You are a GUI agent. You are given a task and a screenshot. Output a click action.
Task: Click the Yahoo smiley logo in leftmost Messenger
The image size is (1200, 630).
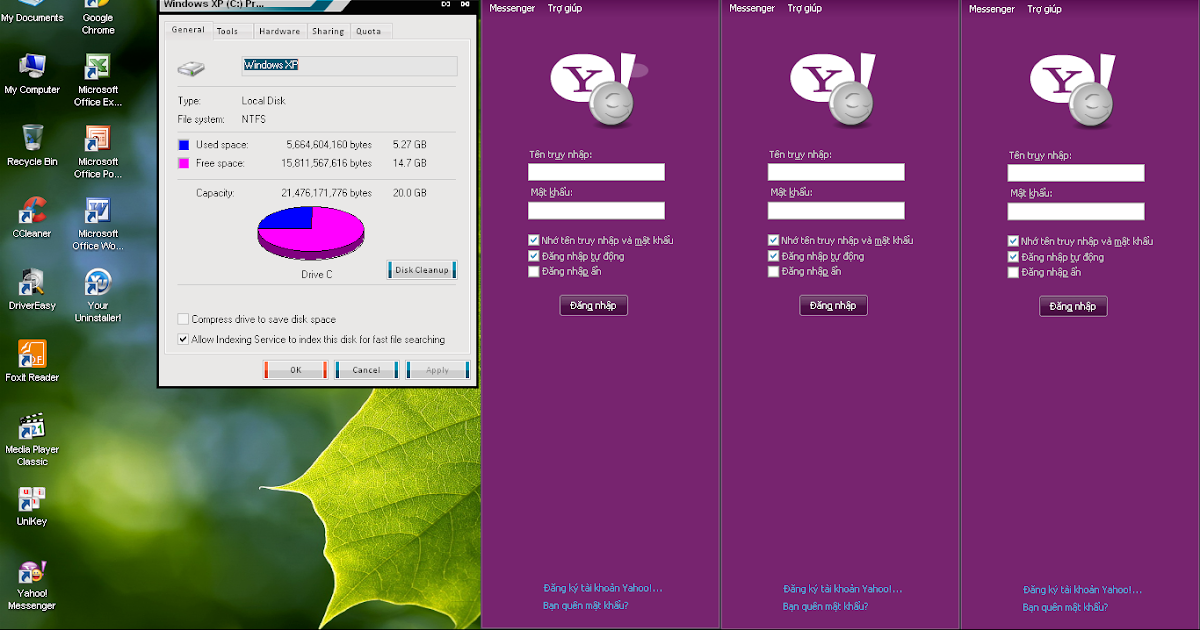click(597, 90)
